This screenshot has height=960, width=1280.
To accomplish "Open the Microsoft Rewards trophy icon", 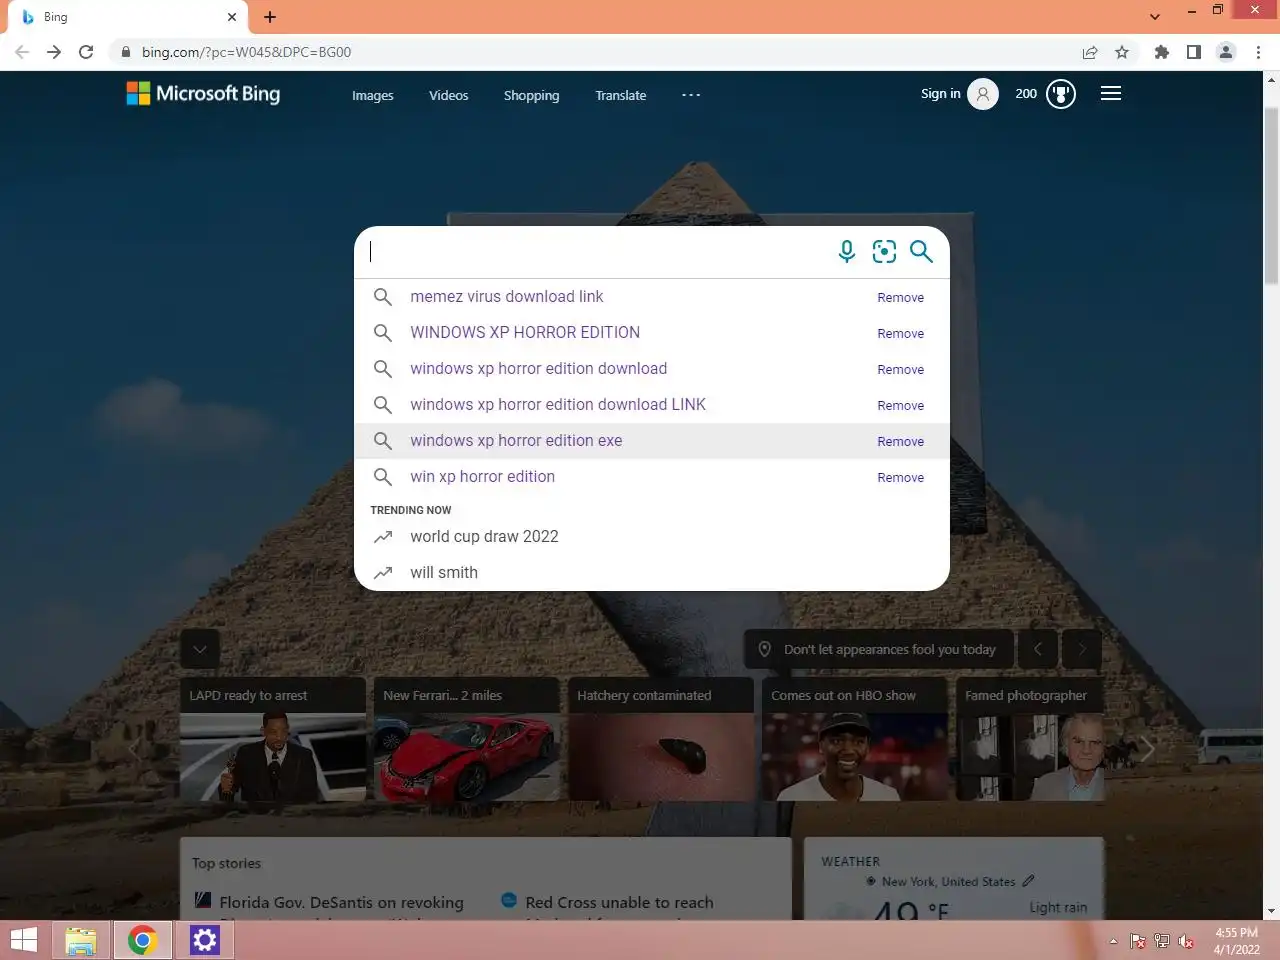I will coord(1060,94).
